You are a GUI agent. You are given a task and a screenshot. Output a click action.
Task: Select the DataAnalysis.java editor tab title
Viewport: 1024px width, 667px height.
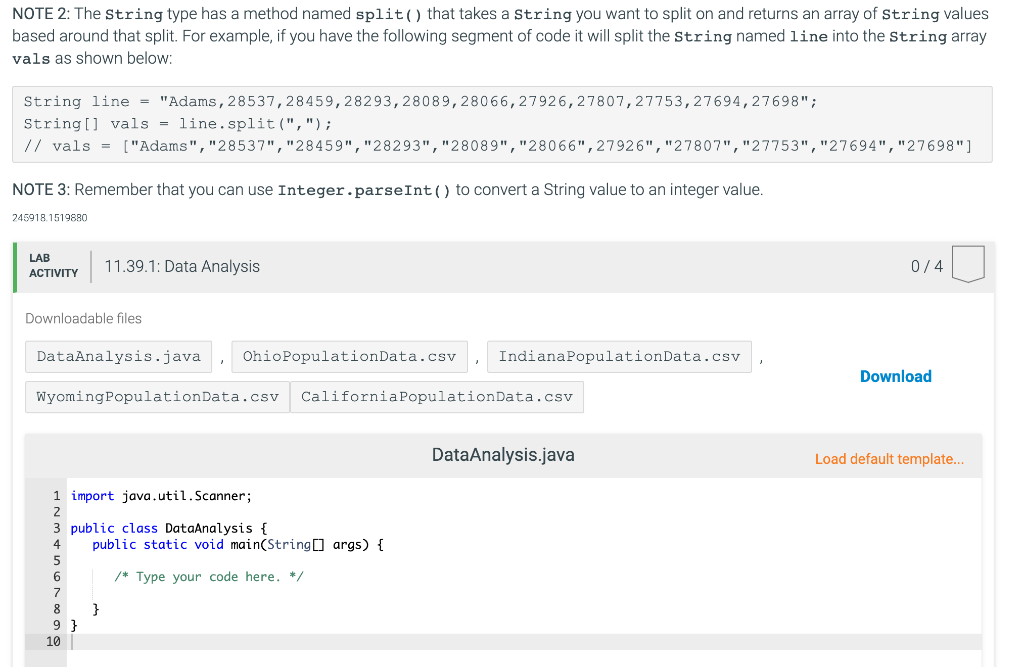[x=503, y=454]
